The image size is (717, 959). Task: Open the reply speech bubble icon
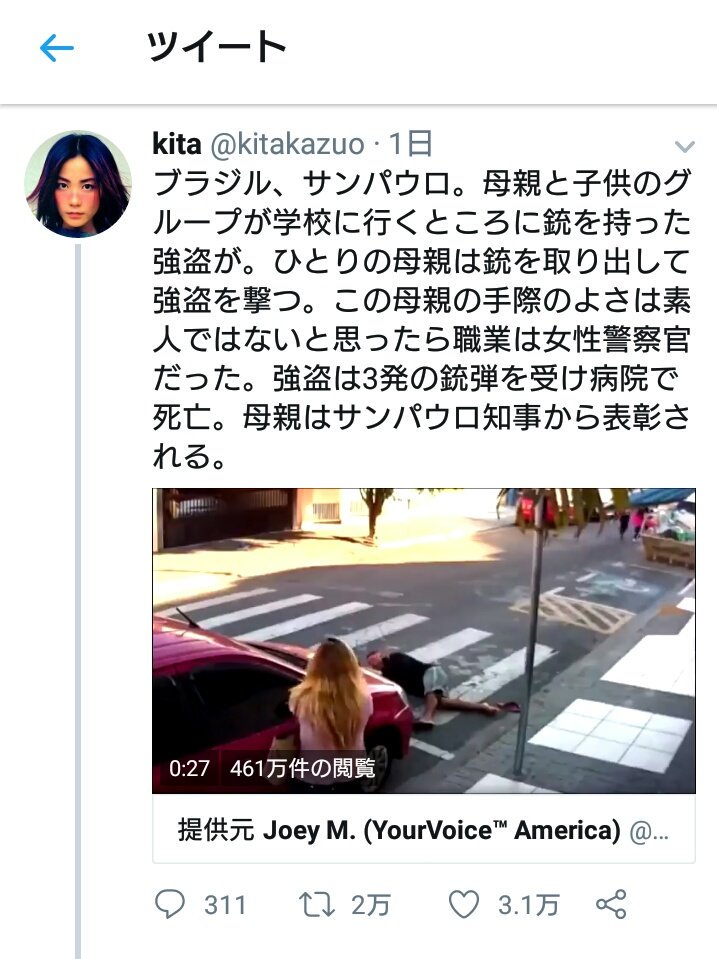pyautogui.click(x=169, y=904)
